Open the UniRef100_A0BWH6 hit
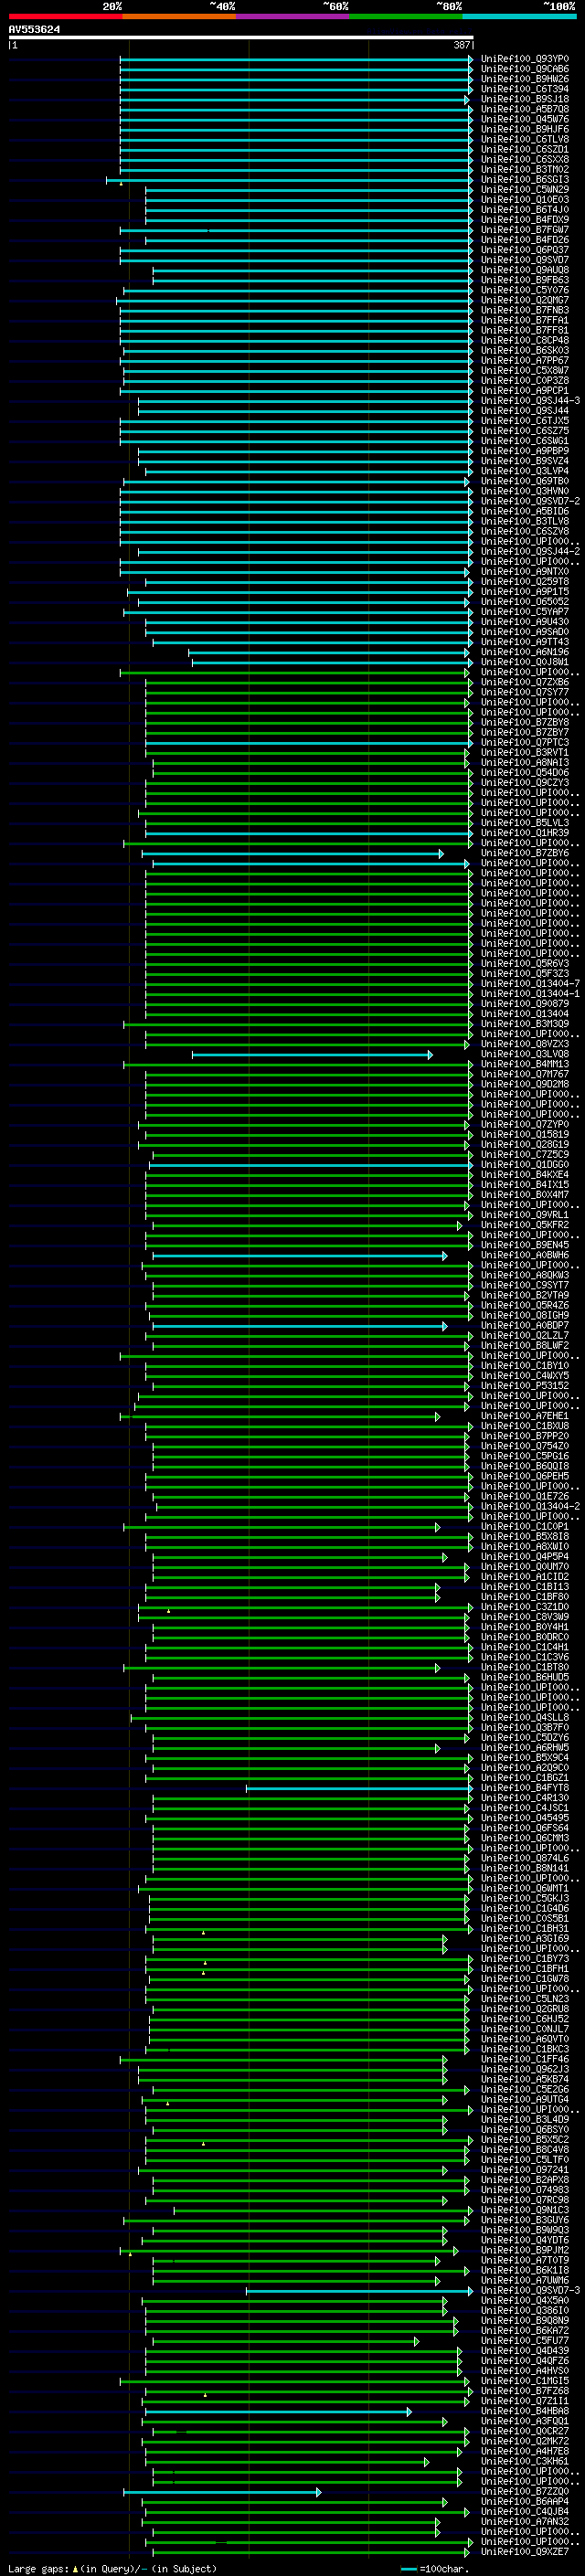 524,1255
